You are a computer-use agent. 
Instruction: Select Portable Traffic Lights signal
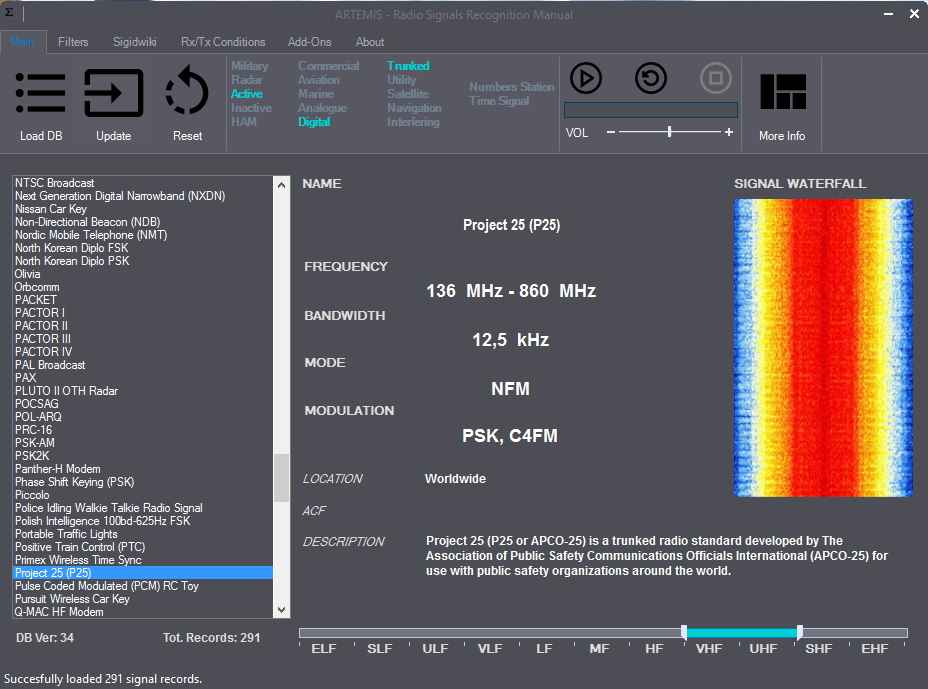pos(143,534)
